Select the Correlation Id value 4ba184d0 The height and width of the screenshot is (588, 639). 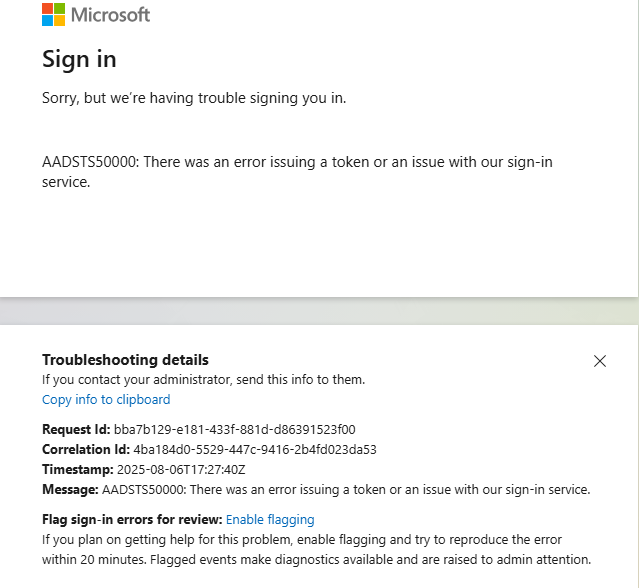pyautogui.click(x=255, y=449)
